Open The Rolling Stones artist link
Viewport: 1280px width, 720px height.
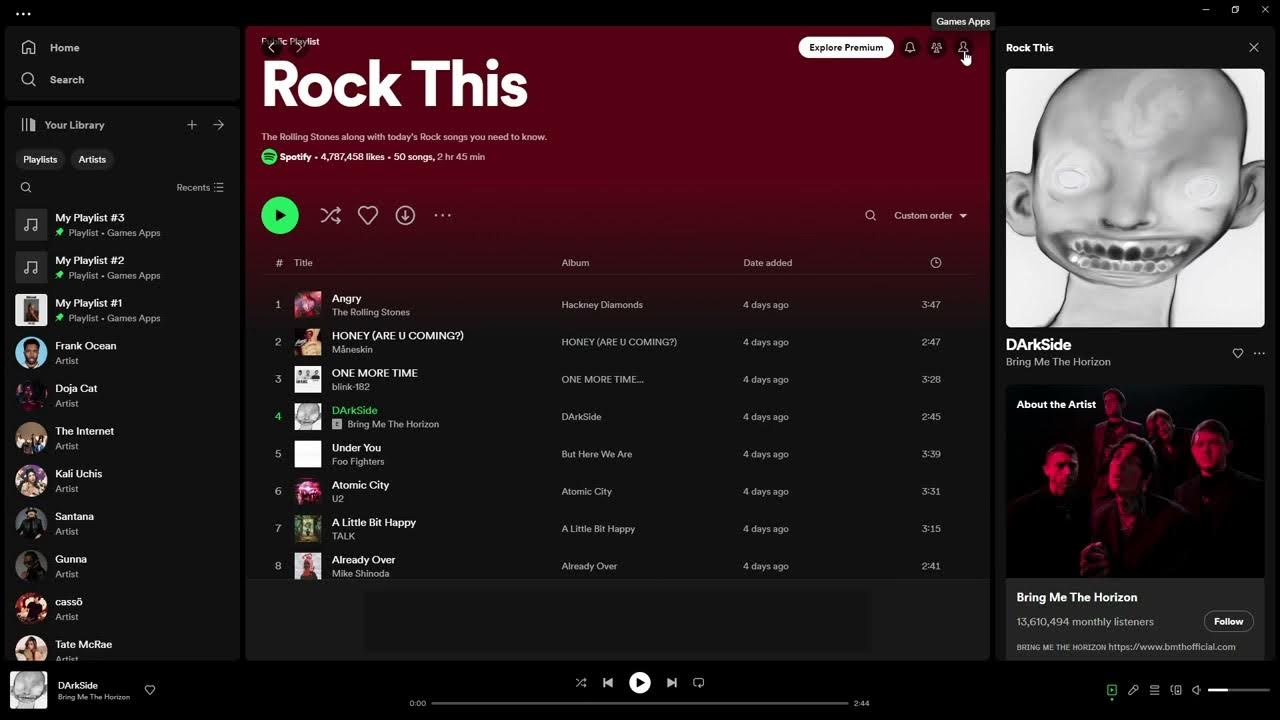tap(371, 312)
